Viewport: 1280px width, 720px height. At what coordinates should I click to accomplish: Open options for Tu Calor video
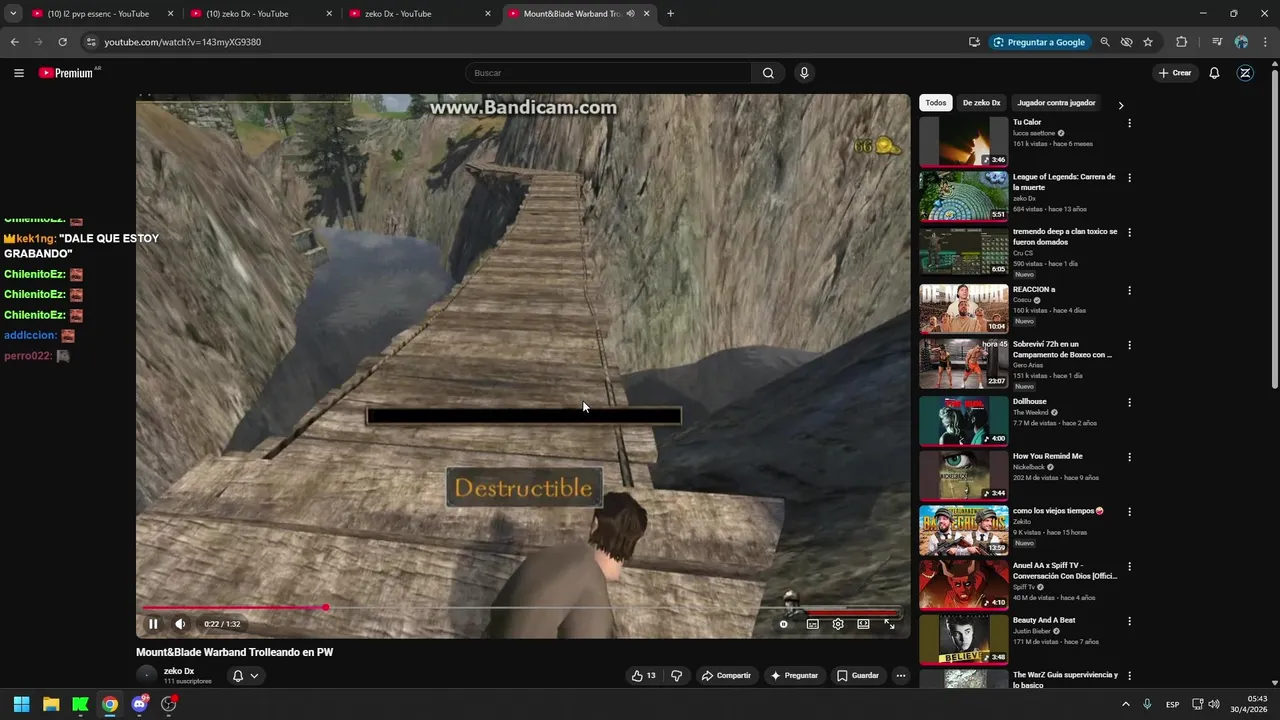1129,123
